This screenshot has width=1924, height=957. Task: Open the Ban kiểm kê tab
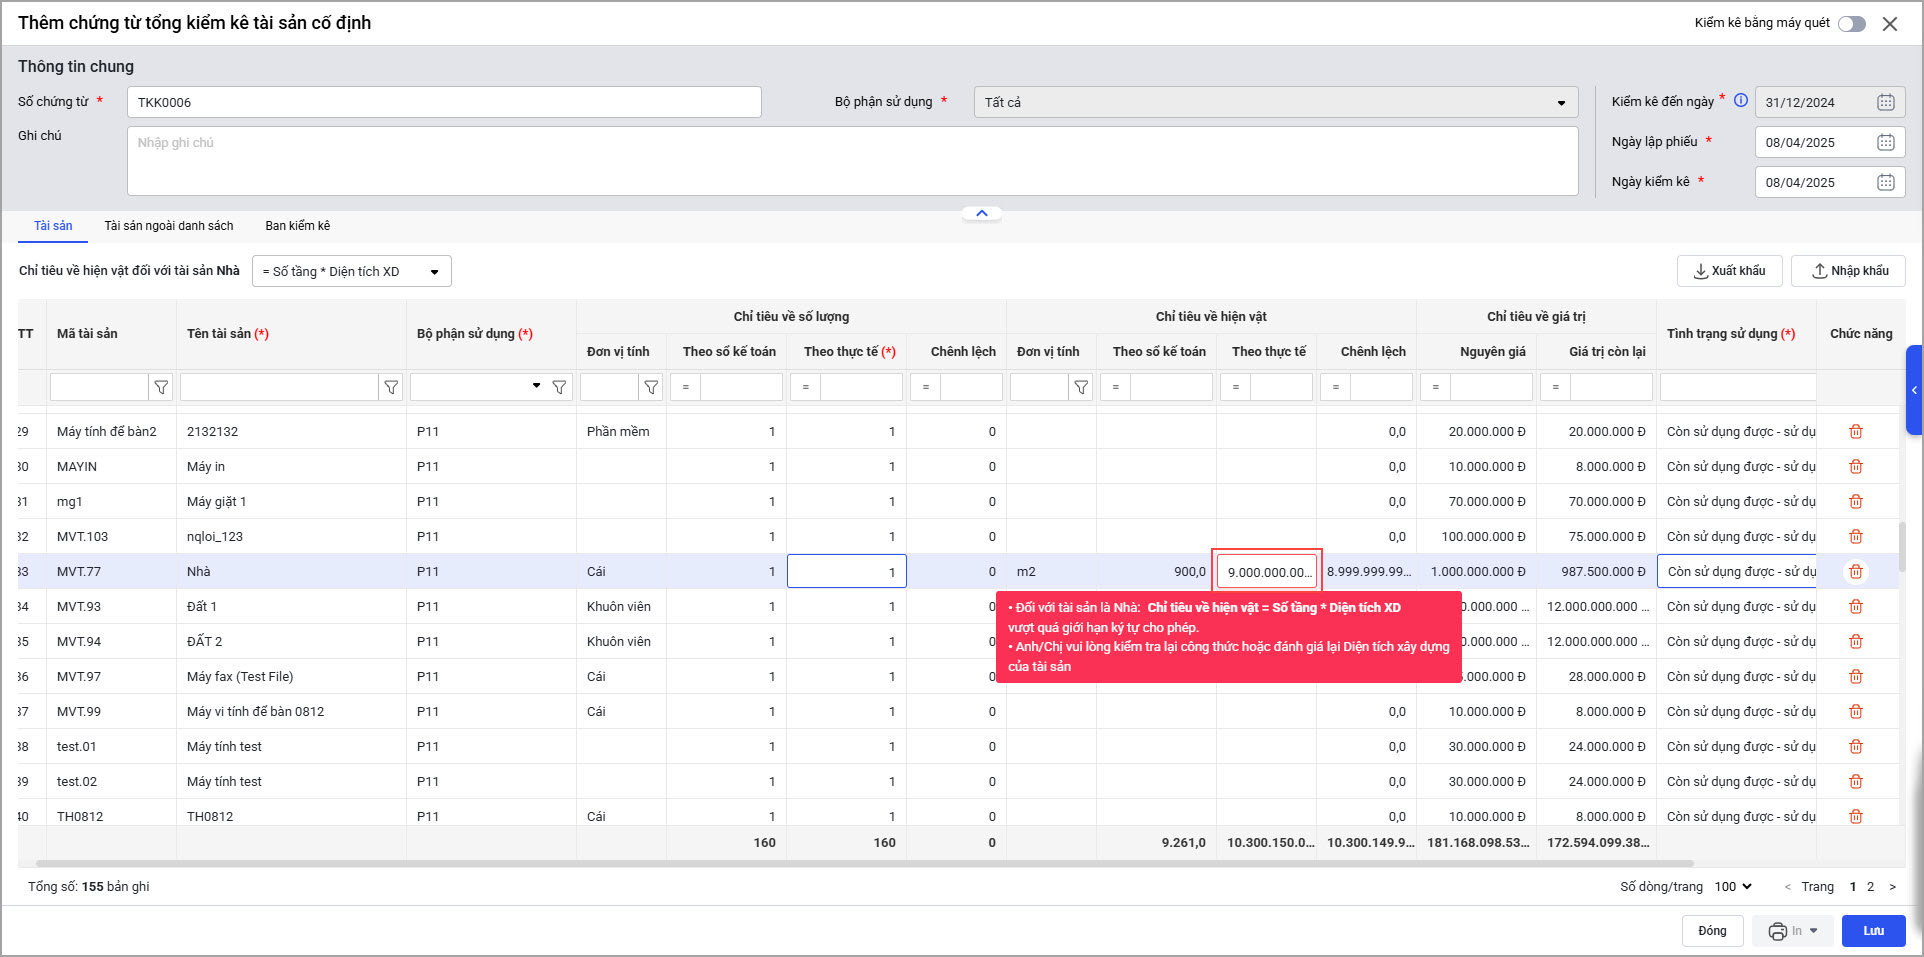[297, 226]
